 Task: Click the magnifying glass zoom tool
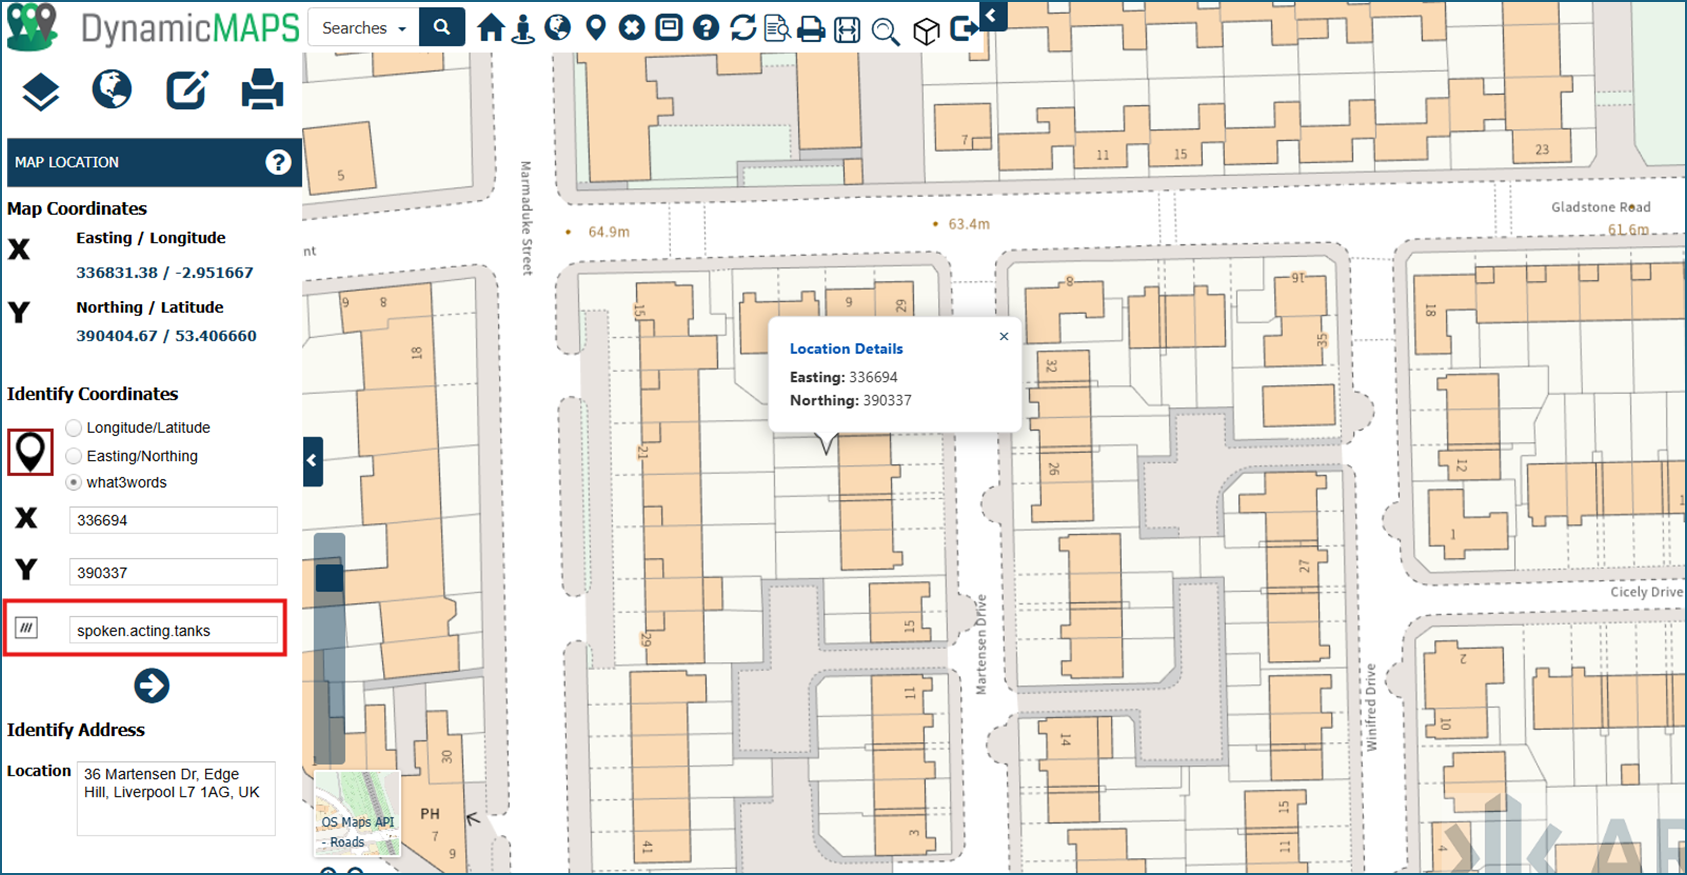click(x=885, y=31)
